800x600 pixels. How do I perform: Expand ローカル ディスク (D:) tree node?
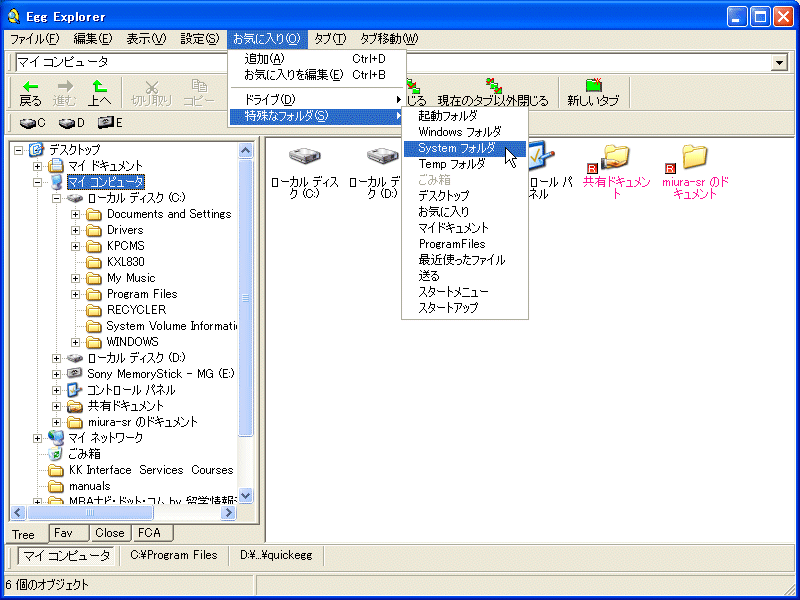tap(57, 358)
